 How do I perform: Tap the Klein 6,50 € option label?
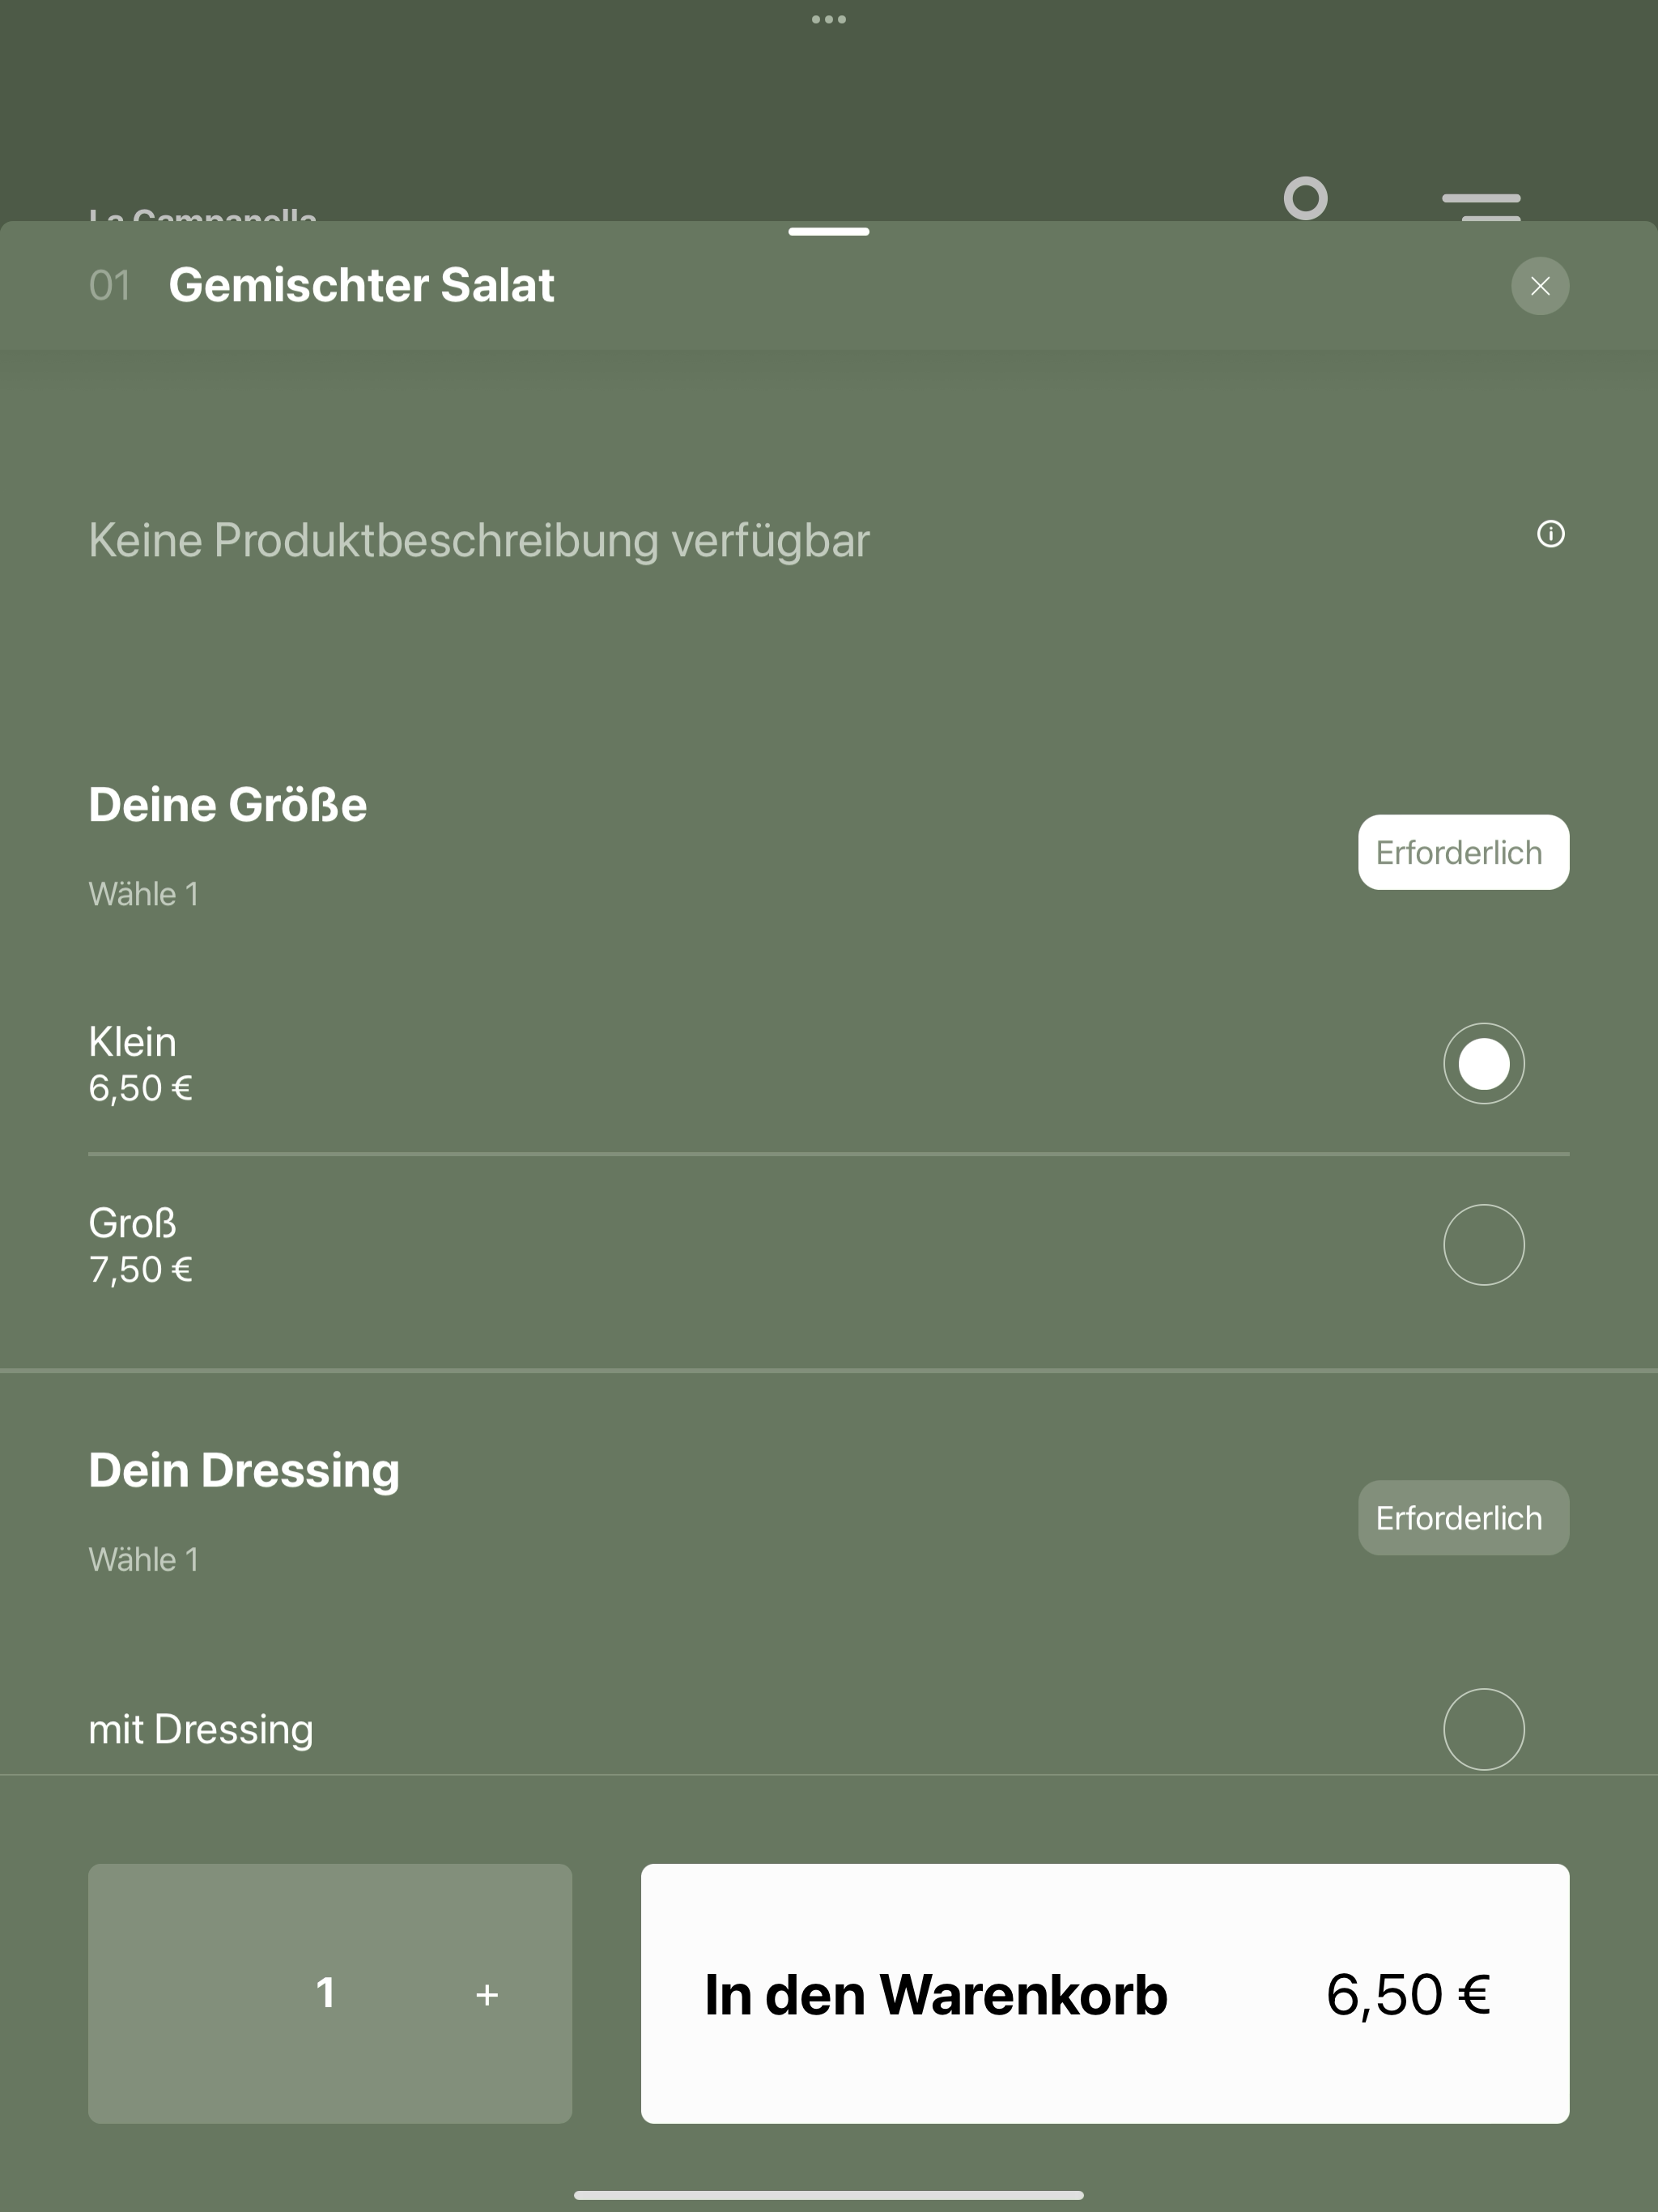(x=141, y=1064)
